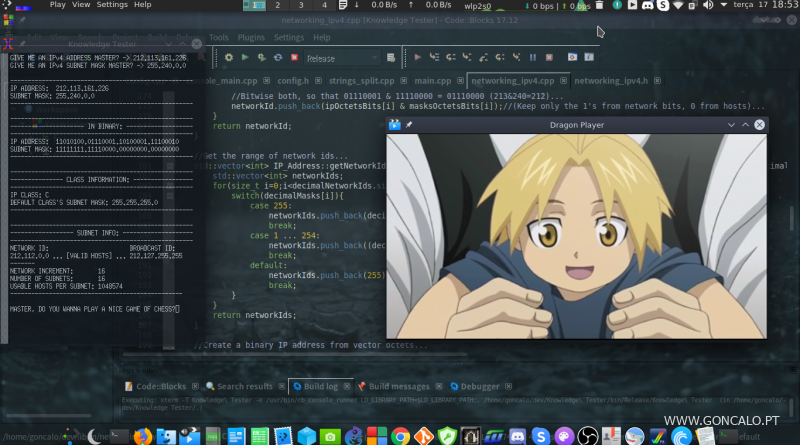Click the Break debugger pause icon
This screenshot has height=445, width=800.
click(x=533, y=58)
